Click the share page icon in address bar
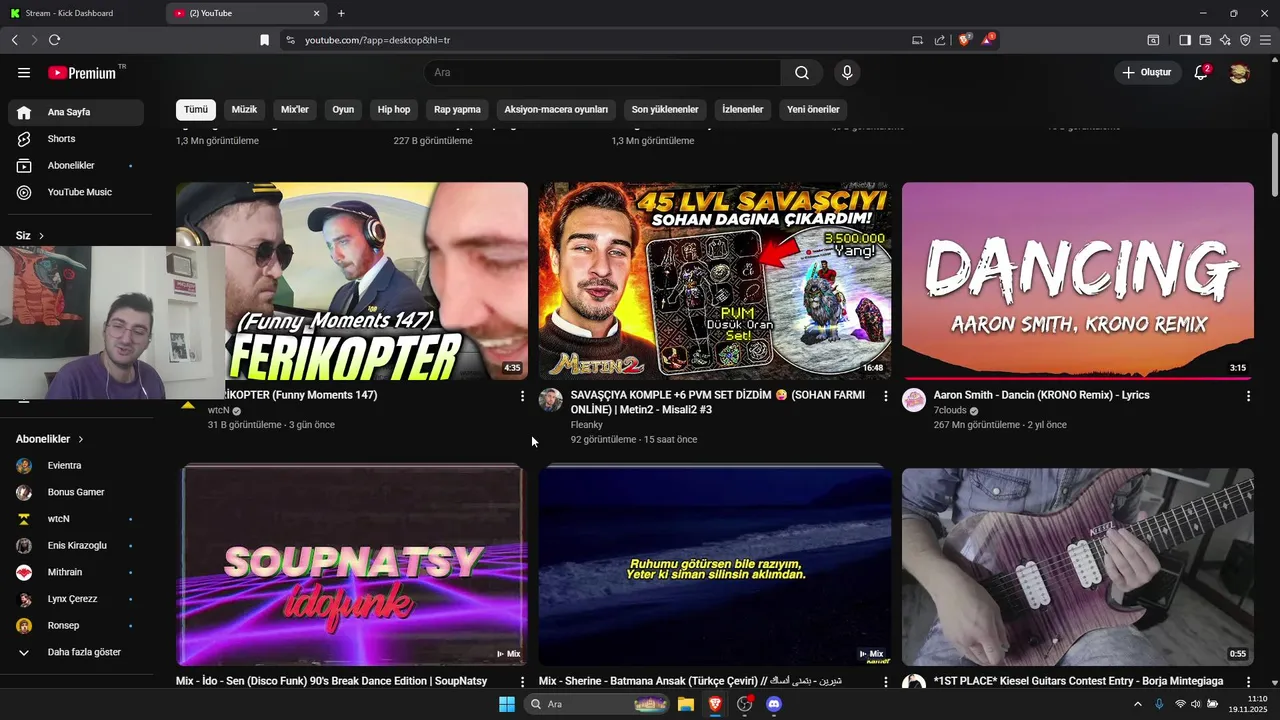This screenshot has height=720, width=1280. coord(940,40)
